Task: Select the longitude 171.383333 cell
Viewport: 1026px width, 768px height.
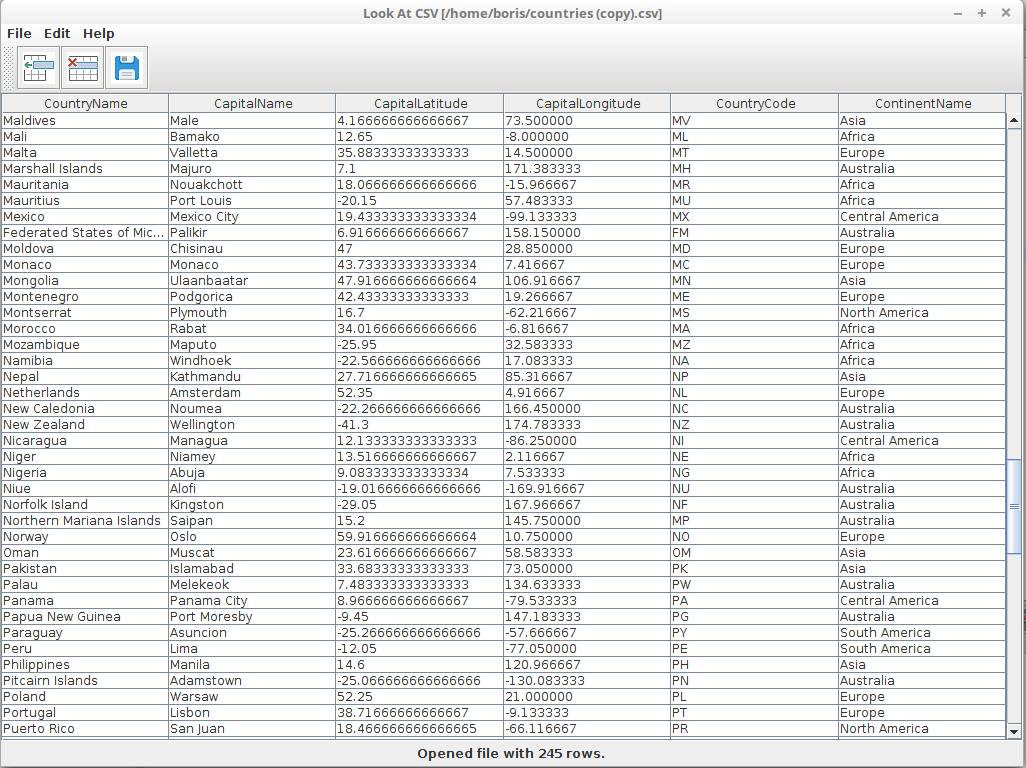Action: [588, 169]
